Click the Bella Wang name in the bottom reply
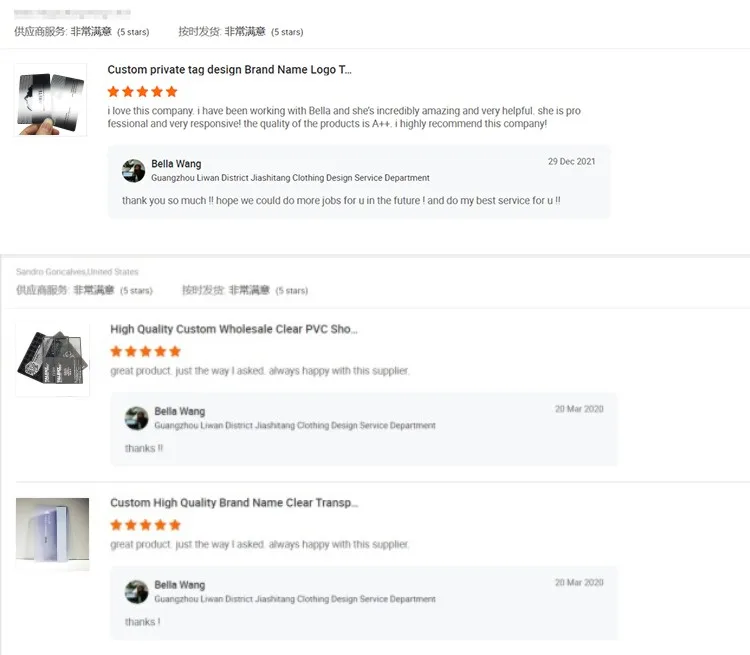 (179, 585)
